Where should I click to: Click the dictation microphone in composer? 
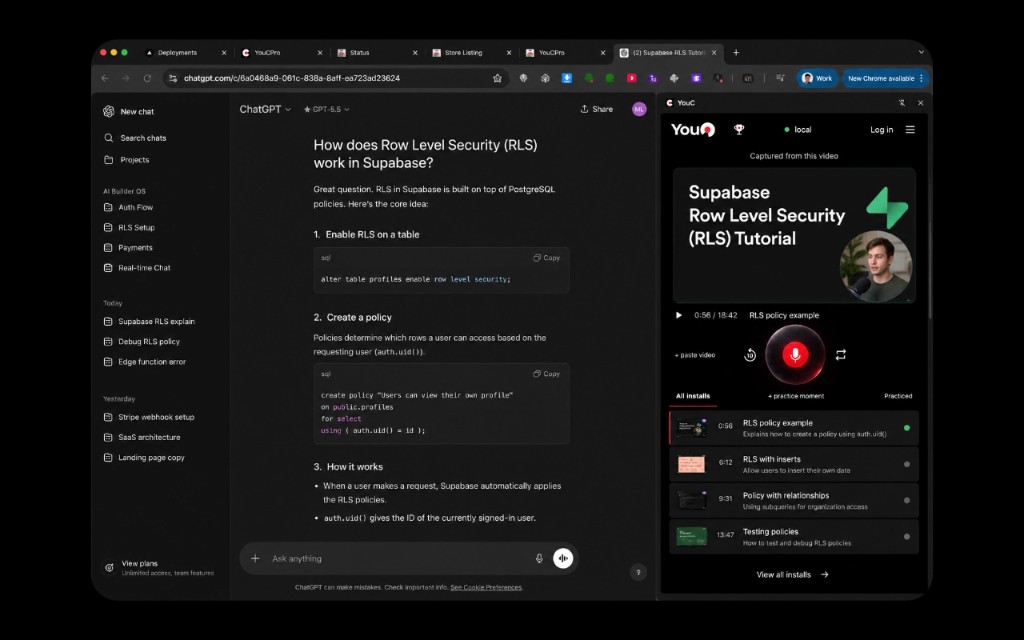[x=539, y=558]
